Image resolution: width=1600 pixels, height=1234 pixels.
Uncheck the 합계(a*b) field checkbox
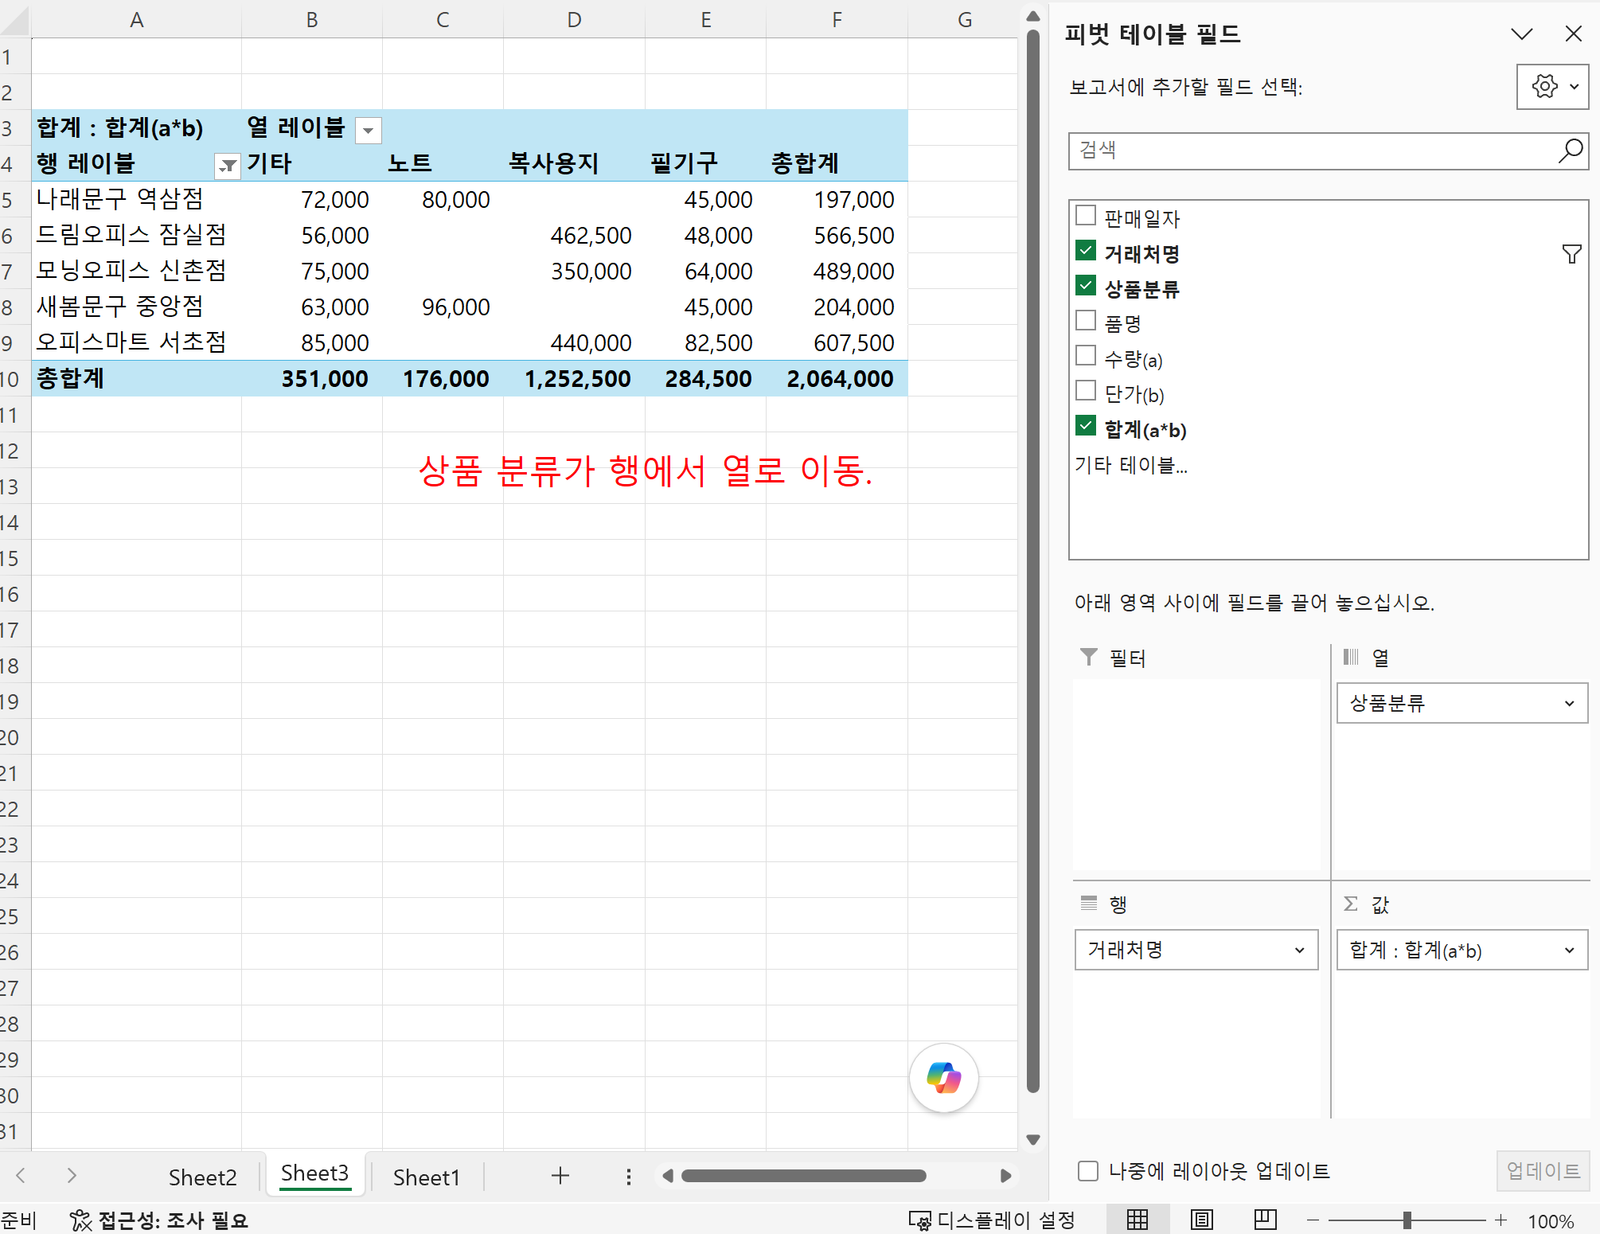click(1085, 426)
